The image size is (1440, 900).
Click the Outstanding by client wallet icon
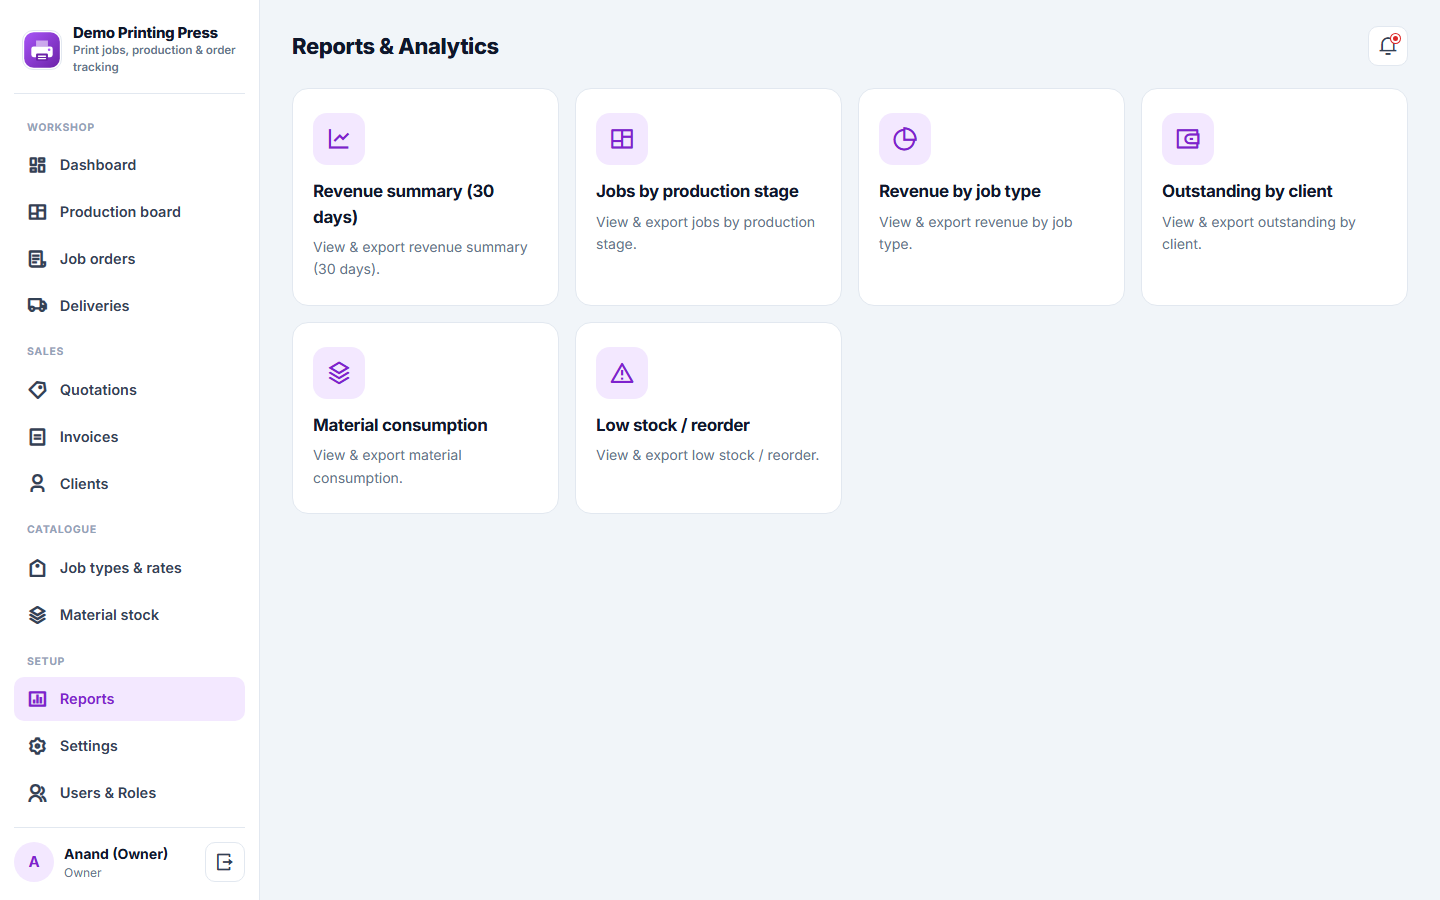[x=1188, y=139]
